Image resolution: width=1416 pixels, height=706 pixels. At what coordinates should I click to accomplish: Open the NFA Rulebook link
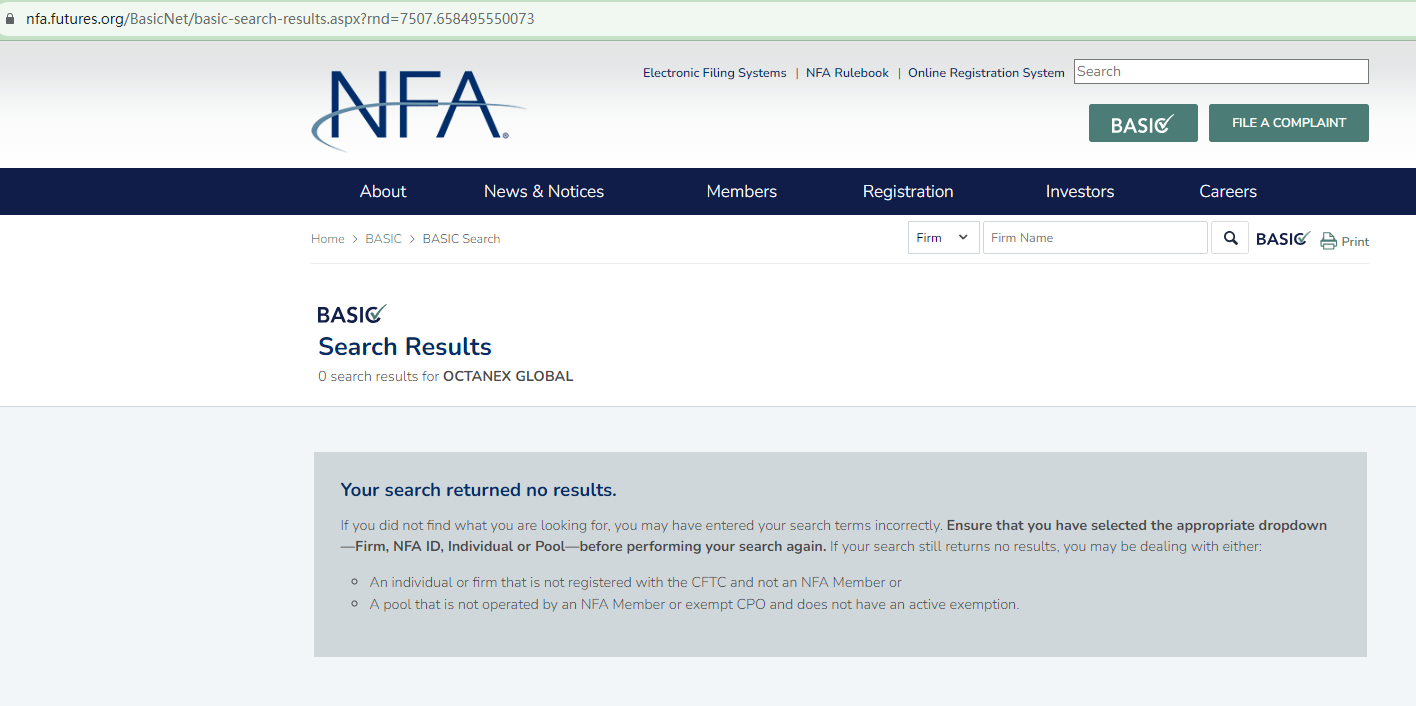click(x=847, y=73)
